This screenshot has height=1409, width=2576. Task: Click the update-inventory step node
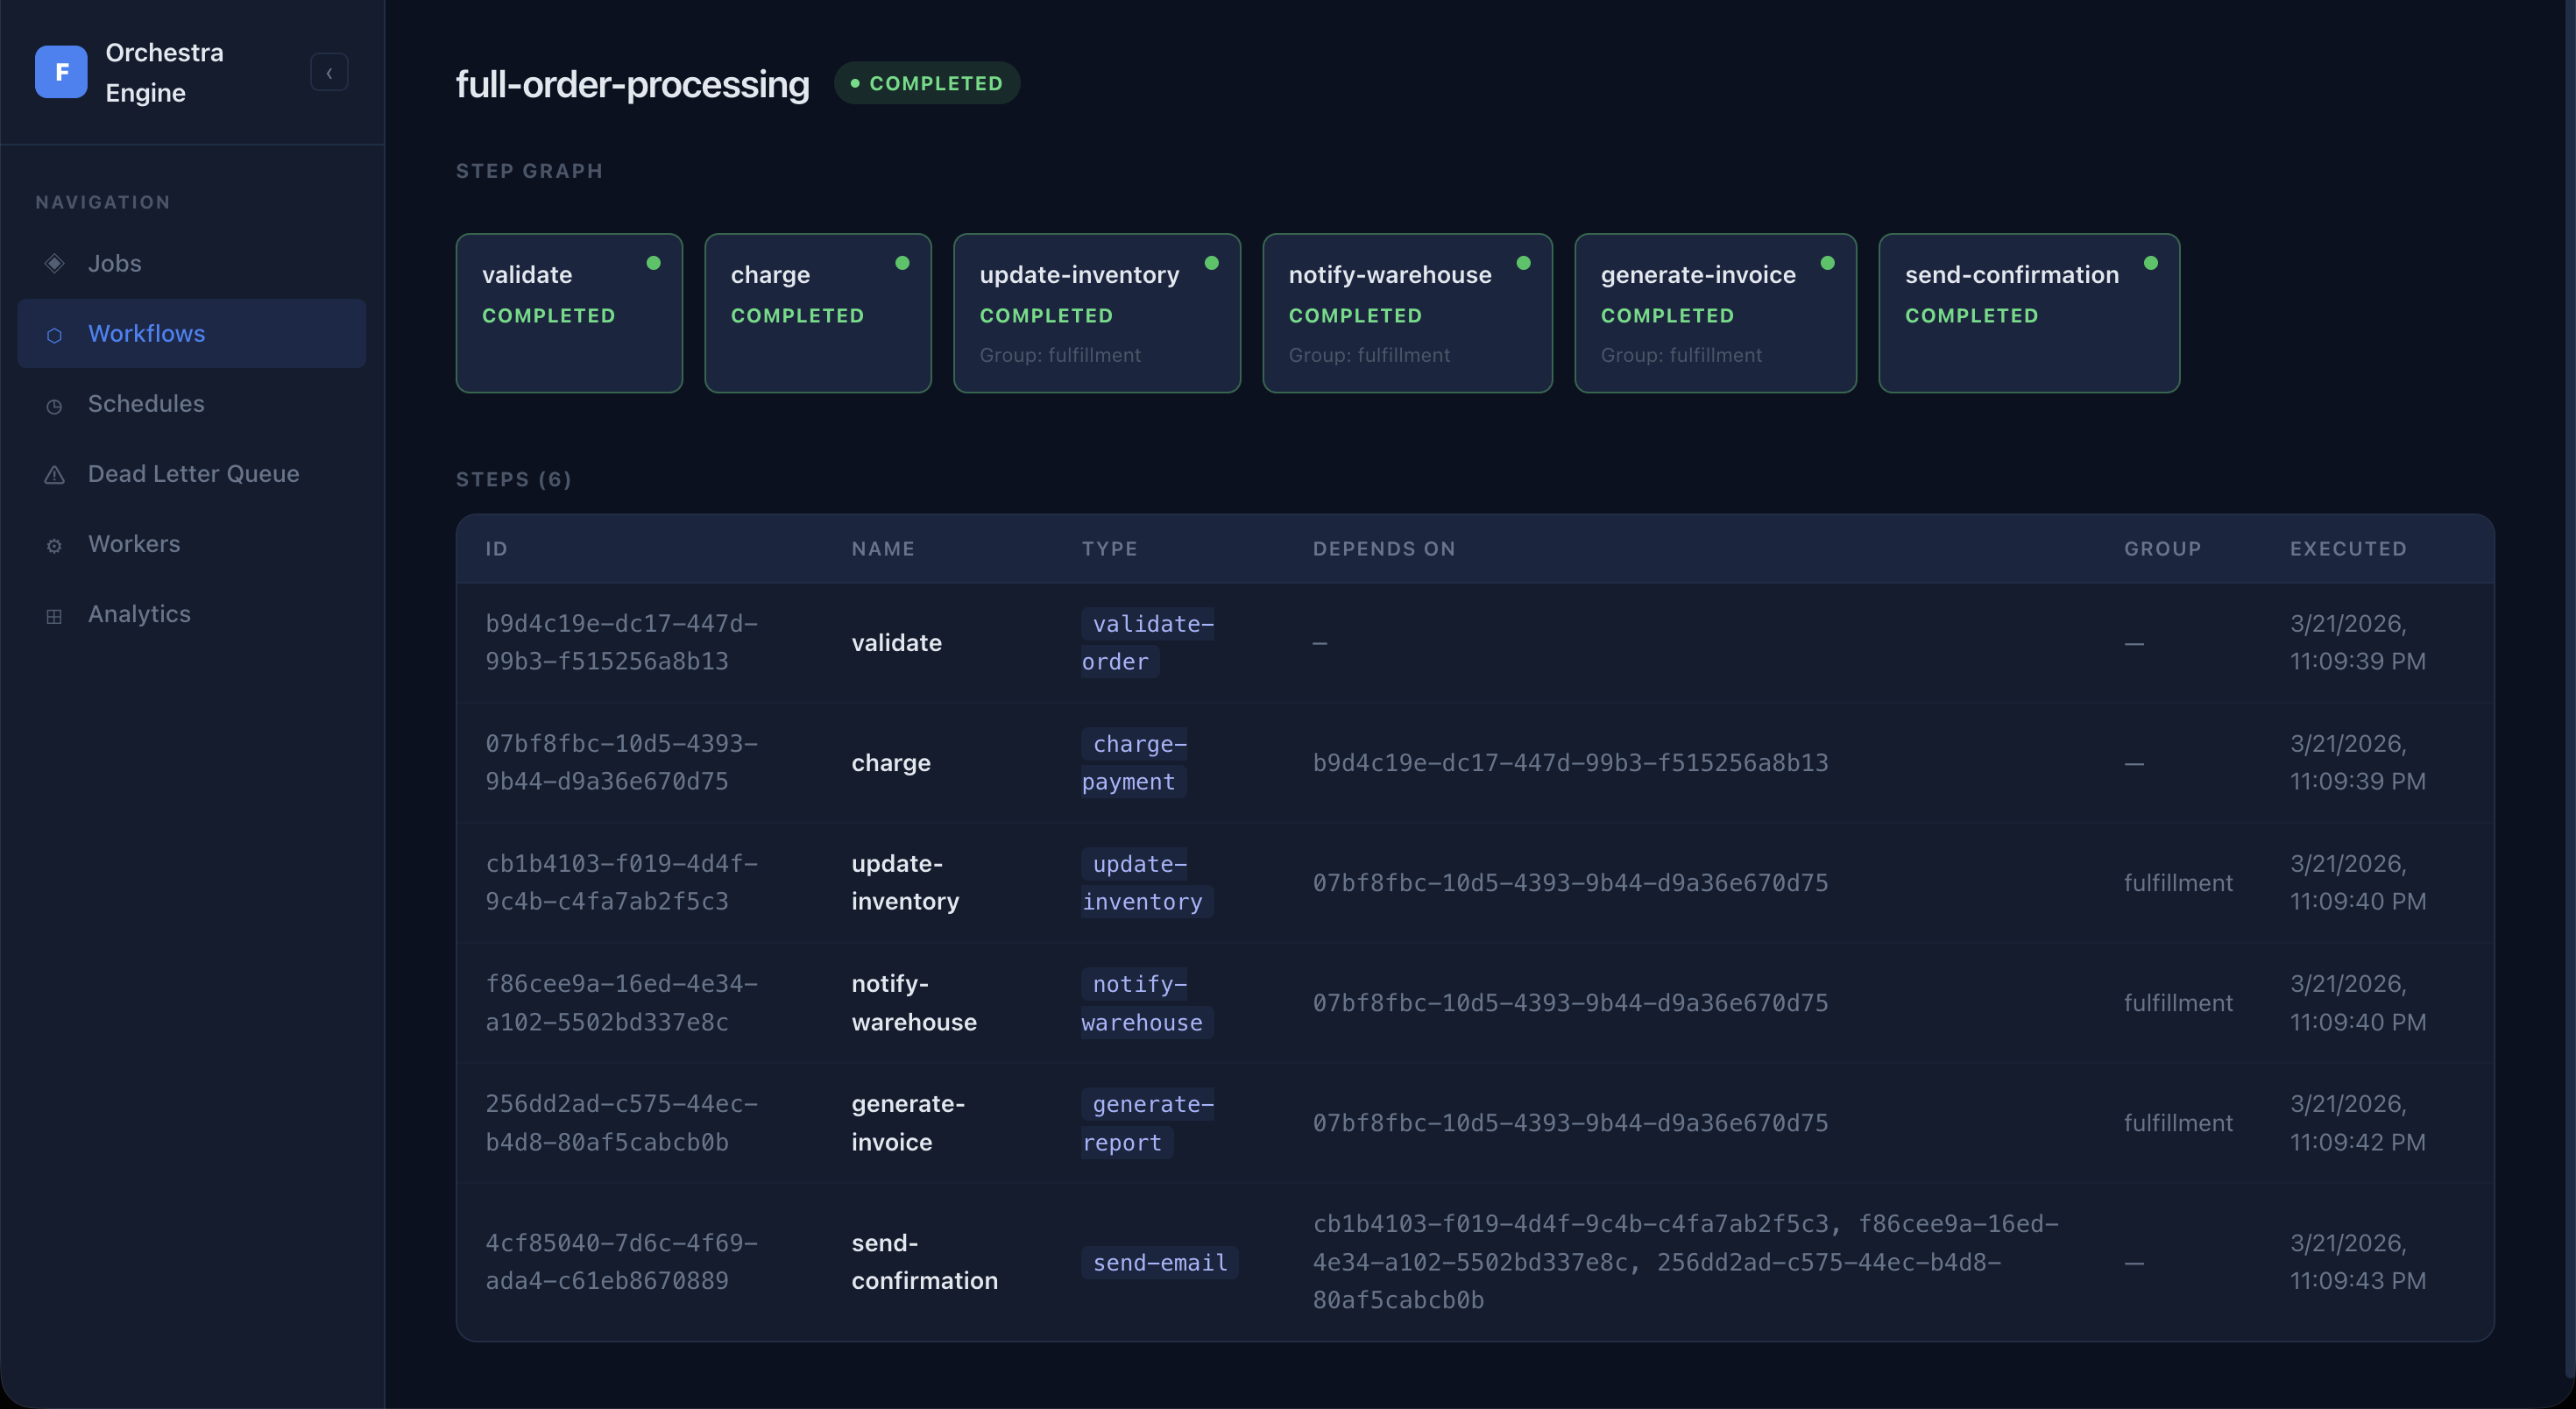pyautogui.click(x=1096, y=312)
